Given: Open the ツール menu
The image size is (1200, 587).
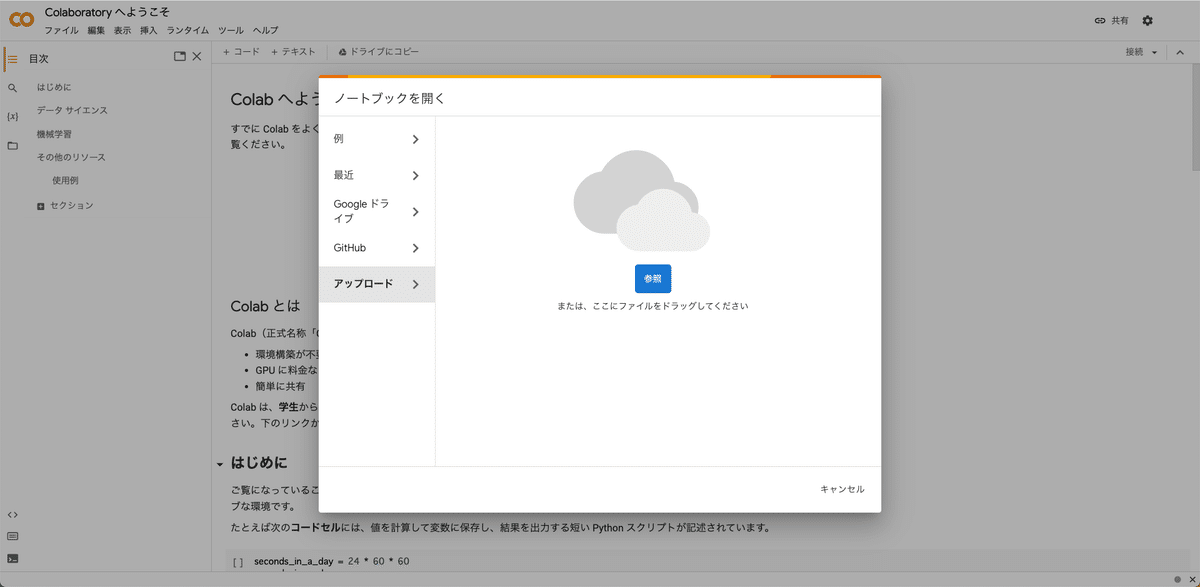Looking at the screenshot, I should point(231,31).
